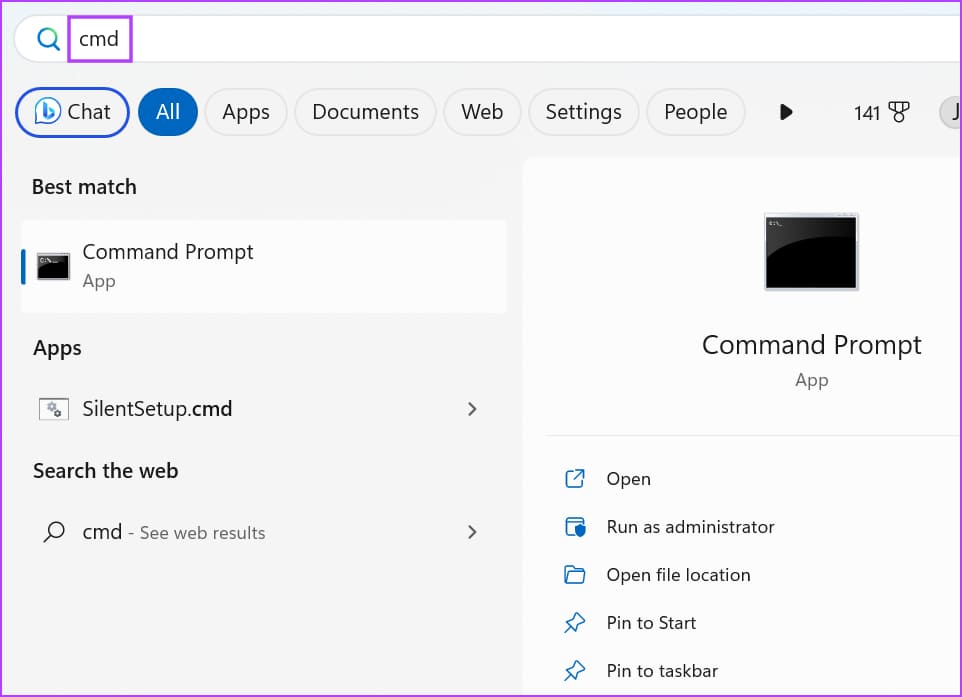Expand SilentSetup.cmd details chevron
The height and width of the screenshot is (697, 962).
(472, 409)
